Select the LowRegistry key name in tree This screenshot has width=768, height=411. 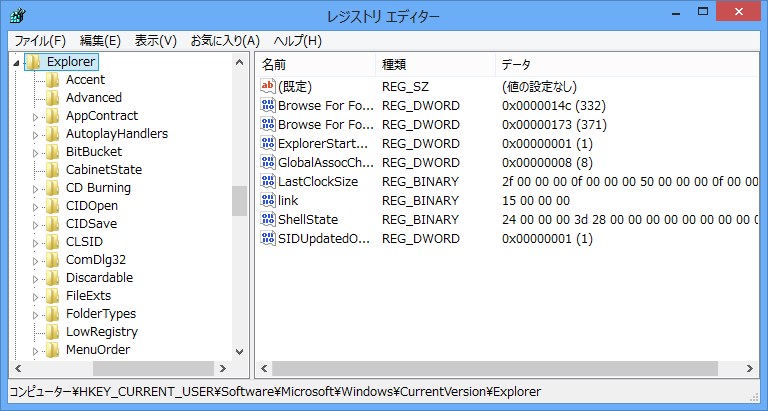click(102, 332)
